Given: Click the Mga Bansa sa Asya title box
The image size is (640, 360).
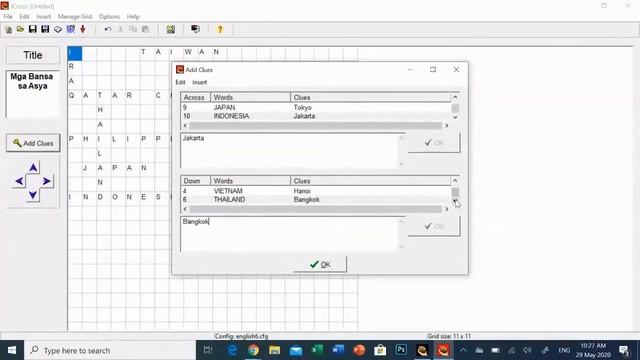Looking at the screenshot, I should (x=33, y=94).
